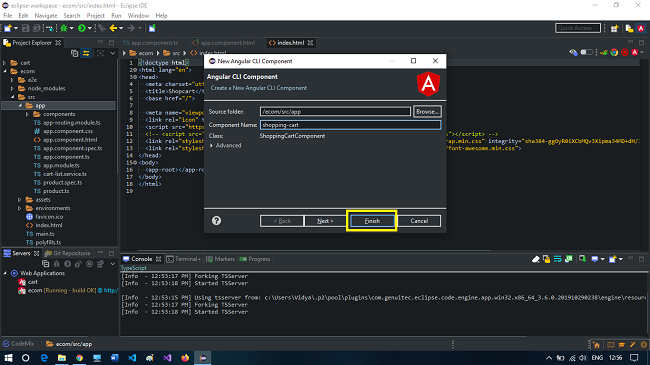Click the Next button in the dialog
The height and width of the screenshot is (365, 650).
point(325,221)
